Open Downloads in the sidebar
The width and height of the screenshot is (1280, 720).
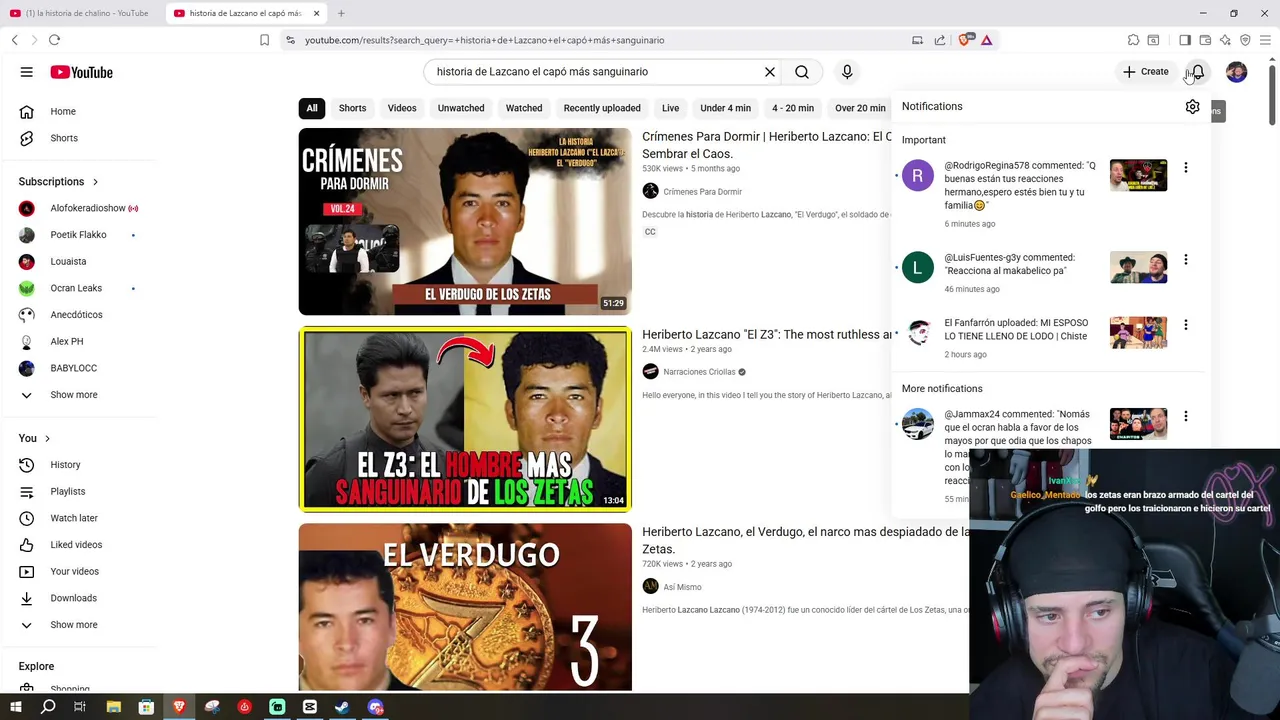(x=73, y=598)
